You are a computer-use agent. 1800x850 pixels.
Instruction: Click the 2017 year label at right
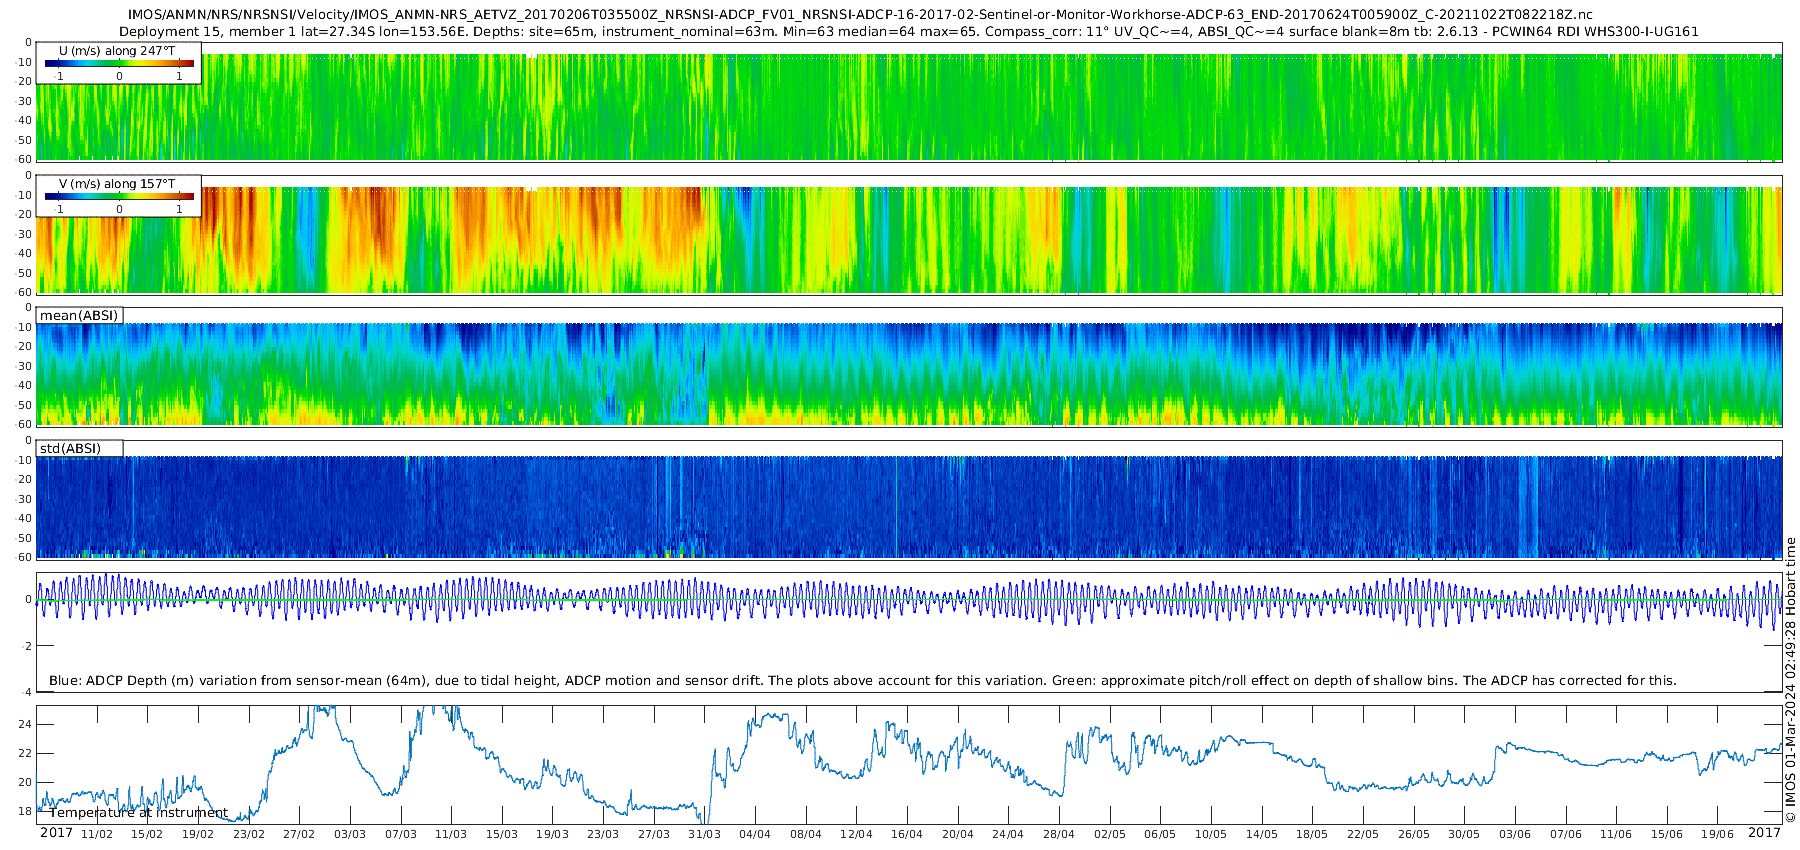click(1764, 833)
